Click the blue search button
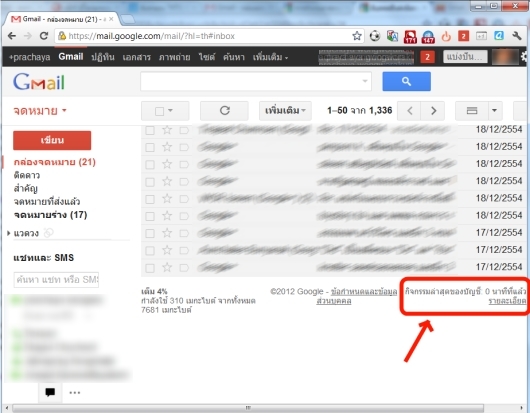 [x=406, y=81]
